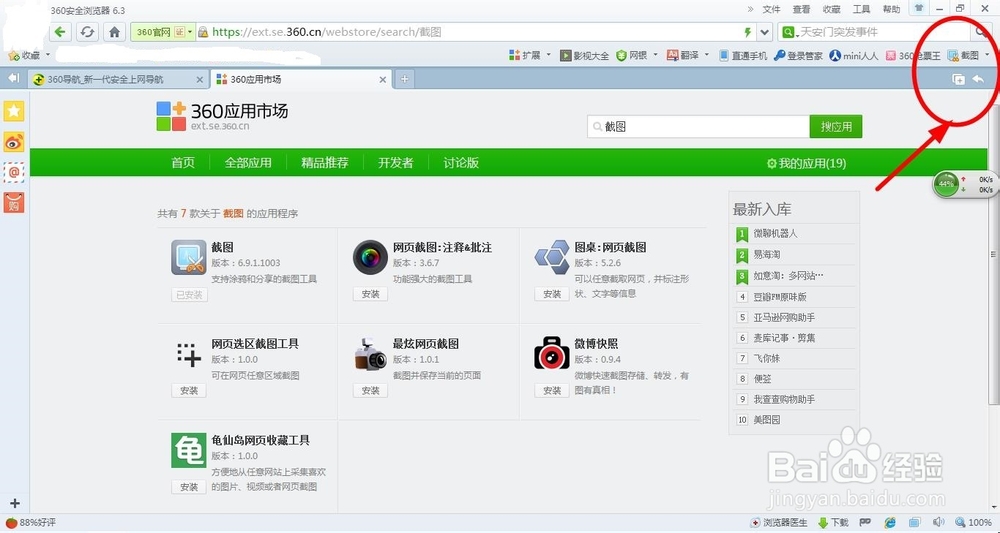Install 最炫网页截图 extension

(x=371, y=390)
